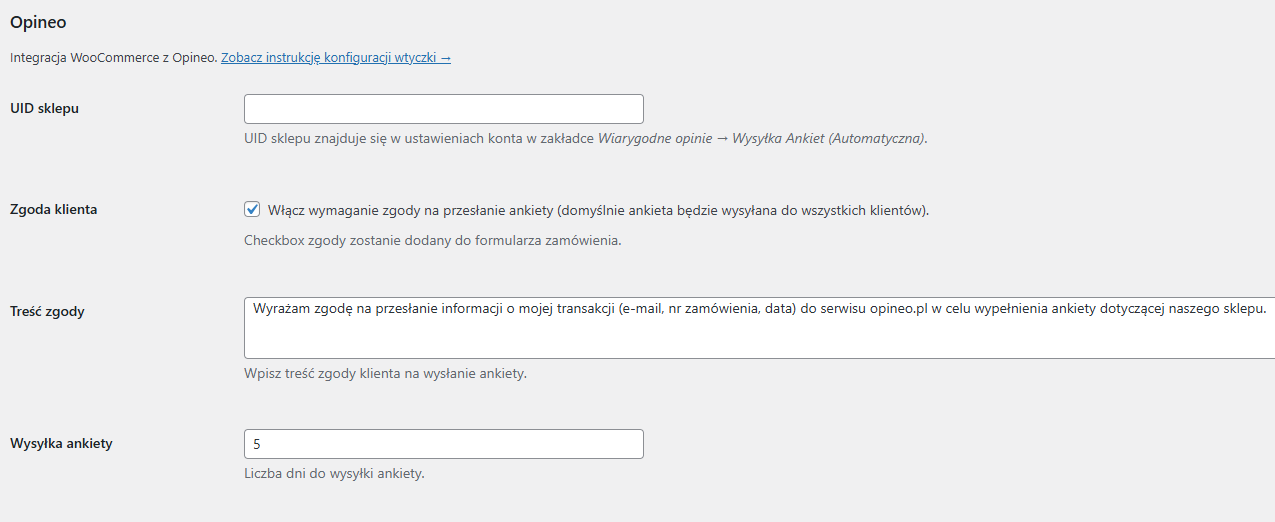The height and width of the screenshot is (522, 1275).
Task: Click the 'UID sklepu znajduje się' hint
Action: click(420, 139)
